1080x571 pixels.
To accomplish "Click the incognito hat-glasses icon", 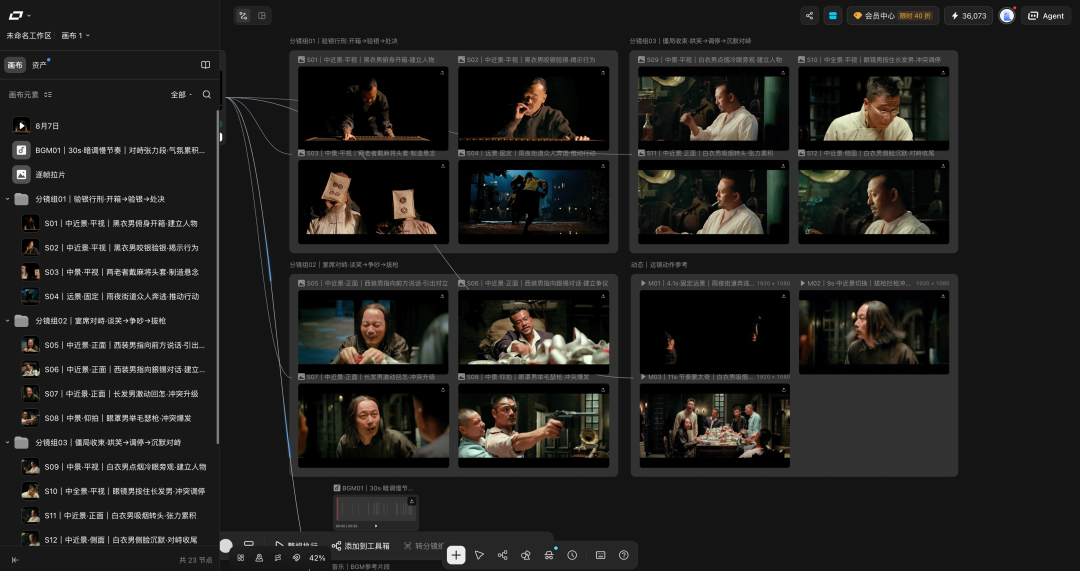I will point(549,555).
